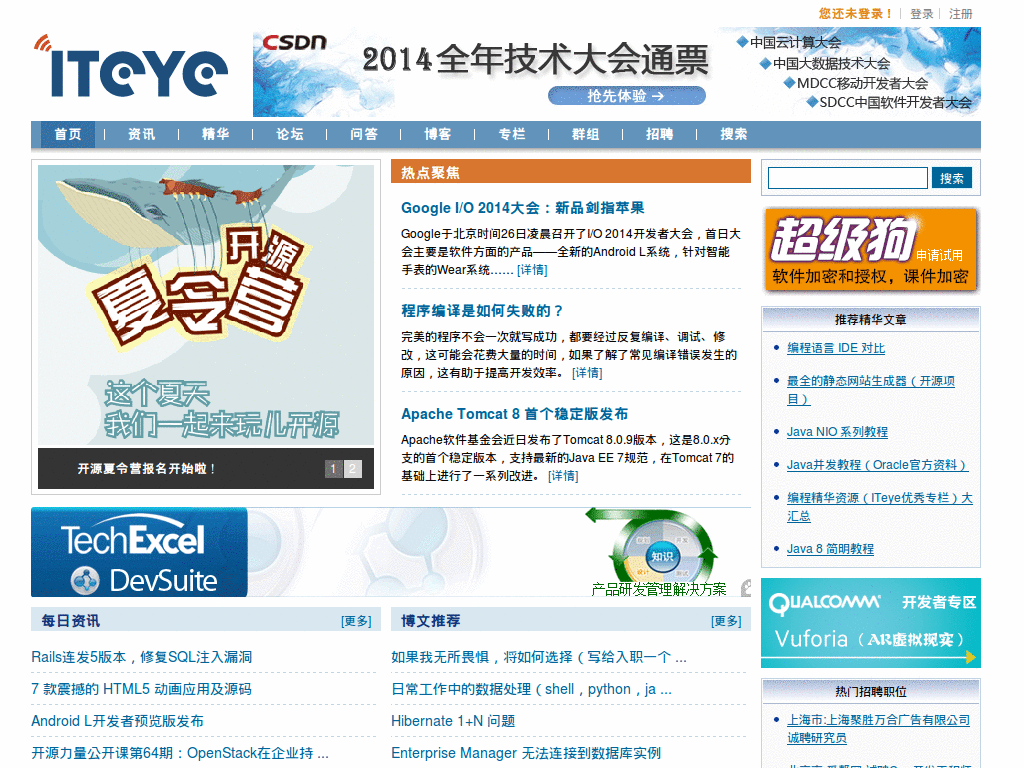Open Java NIO 系列教程 link
Screen dimensions: 1024x768
837,432
